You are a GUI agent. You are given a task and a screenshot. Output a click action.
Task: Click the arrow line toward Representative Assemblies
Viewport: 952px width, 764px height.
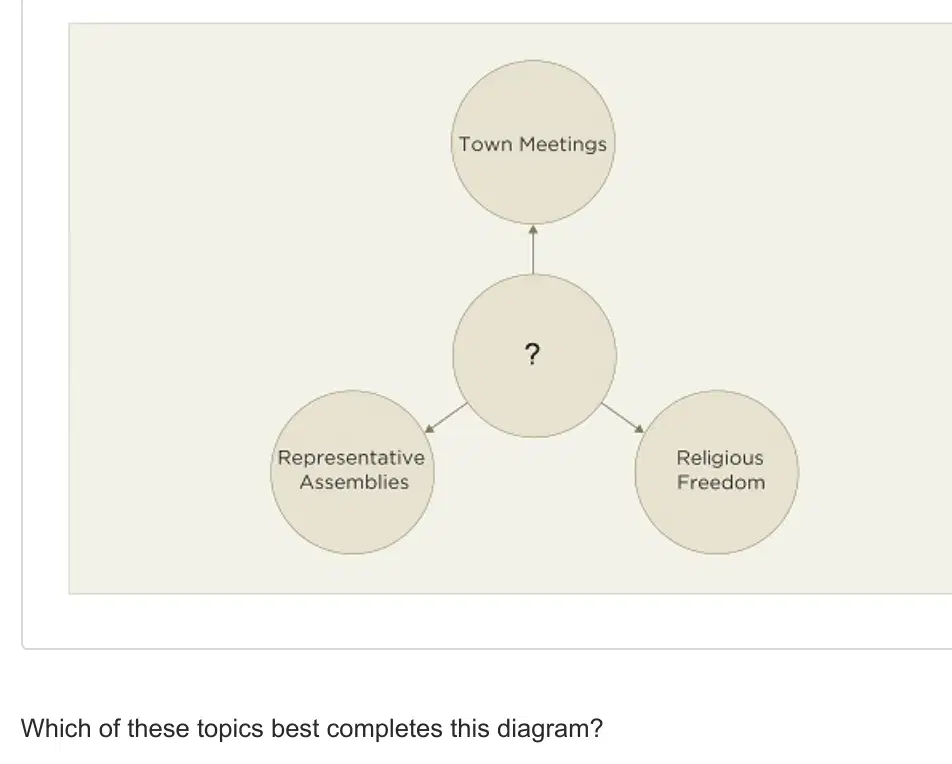coord(446,417)
